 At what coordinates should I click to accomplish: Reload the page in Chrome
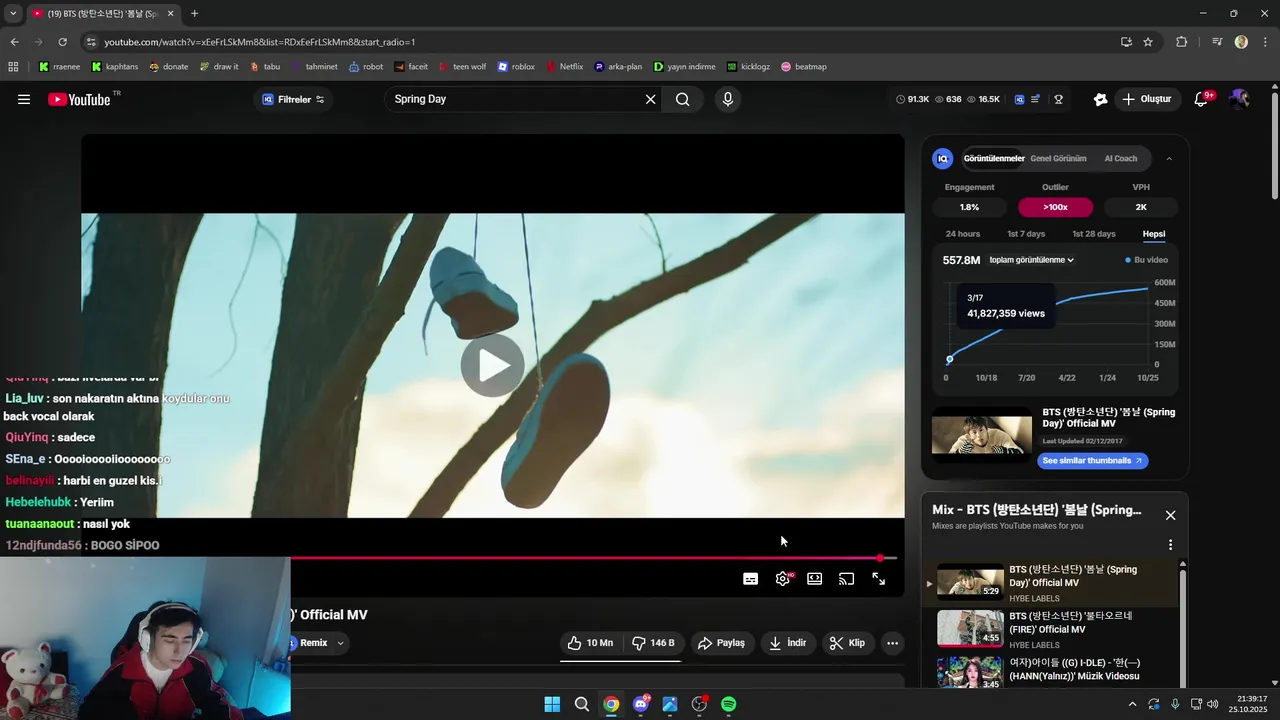62,42
